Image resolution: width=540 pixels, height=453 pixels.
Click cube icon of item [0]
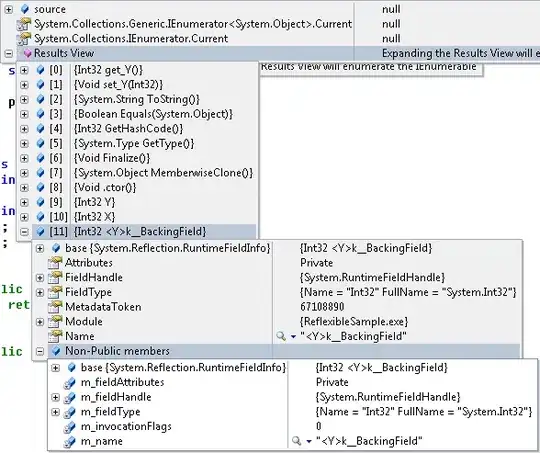40,70
